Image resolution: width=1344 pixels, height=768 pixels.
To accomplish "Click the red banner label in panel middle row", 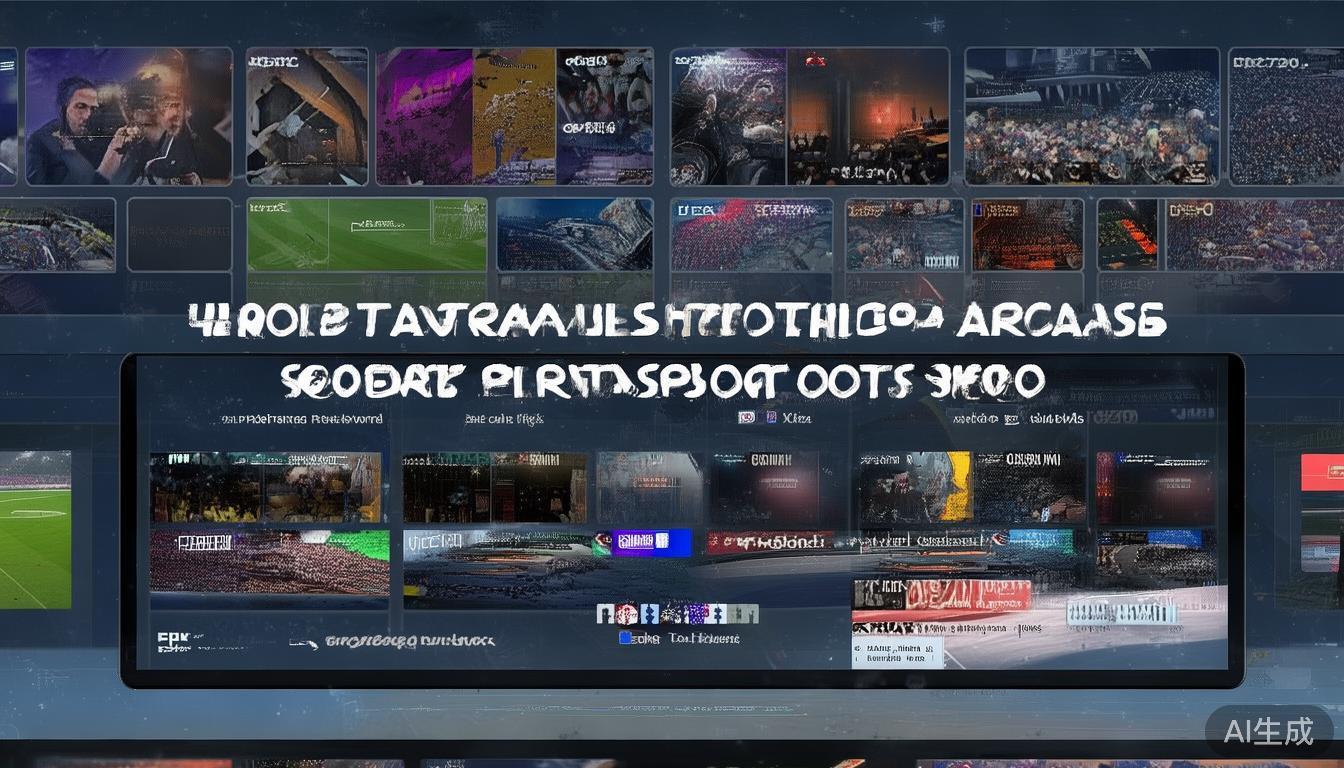I will tap(769, 542).
